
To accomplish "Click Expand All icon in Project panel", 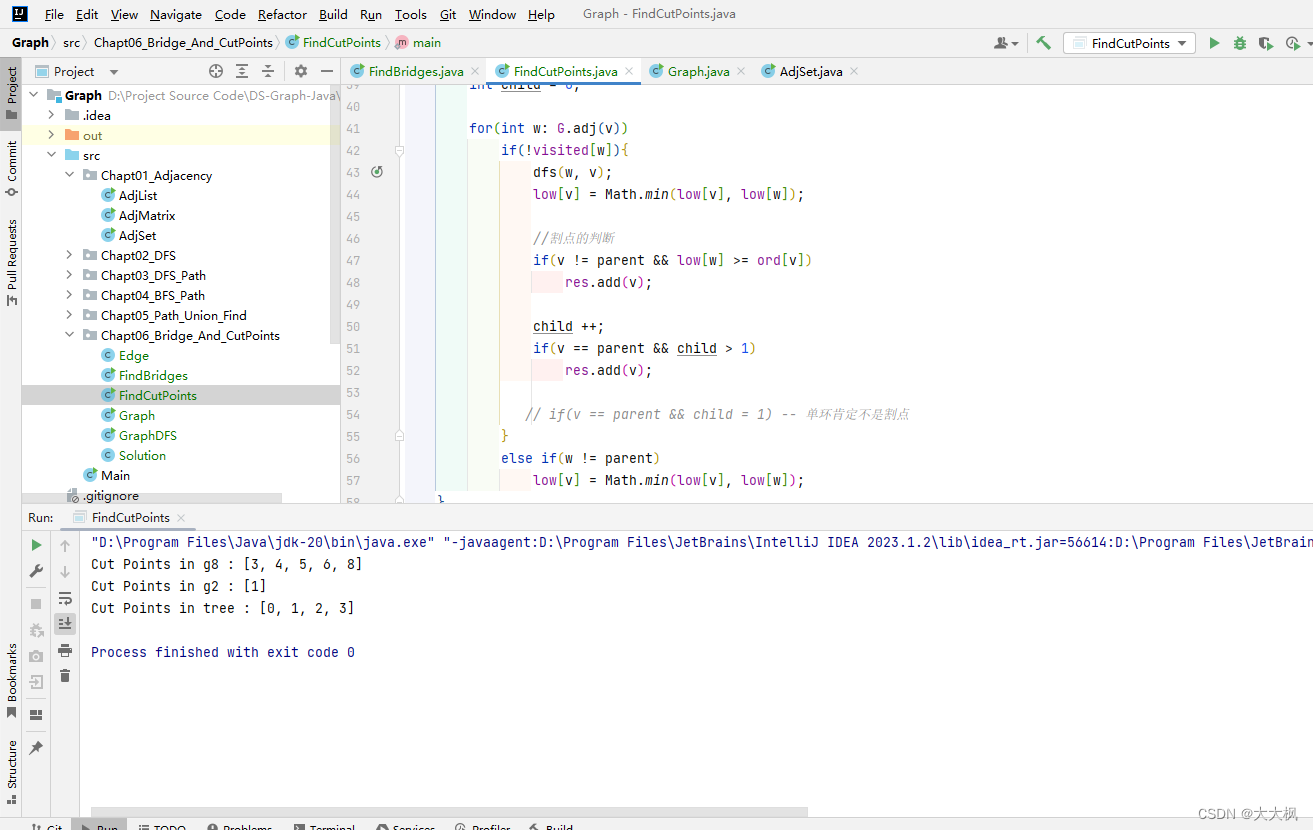I will (242, 71).
